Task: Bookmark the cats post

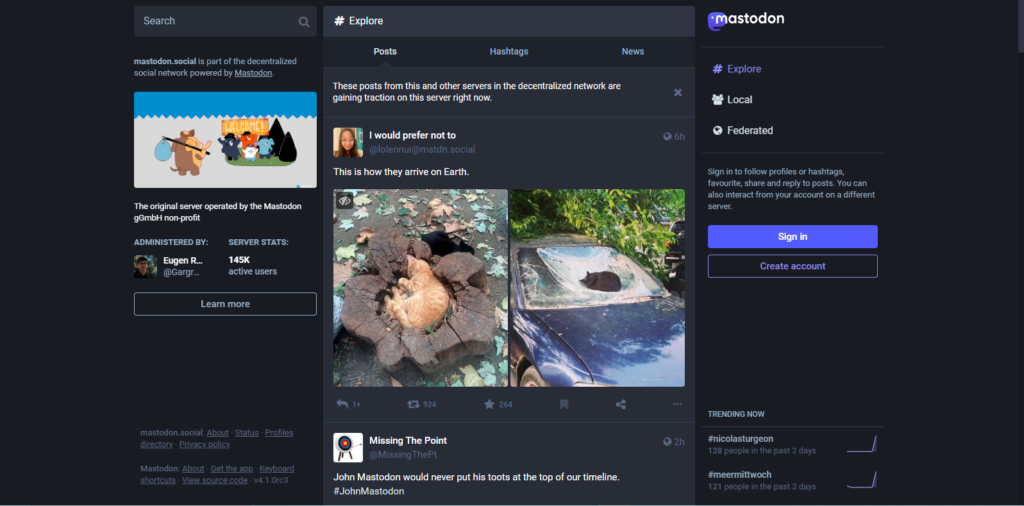Action: pyautogui.click(x=564, y=404)
